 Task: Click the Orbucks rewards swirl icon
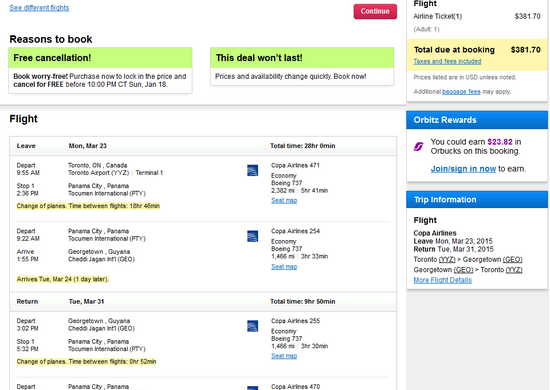[x=418, y=146]
